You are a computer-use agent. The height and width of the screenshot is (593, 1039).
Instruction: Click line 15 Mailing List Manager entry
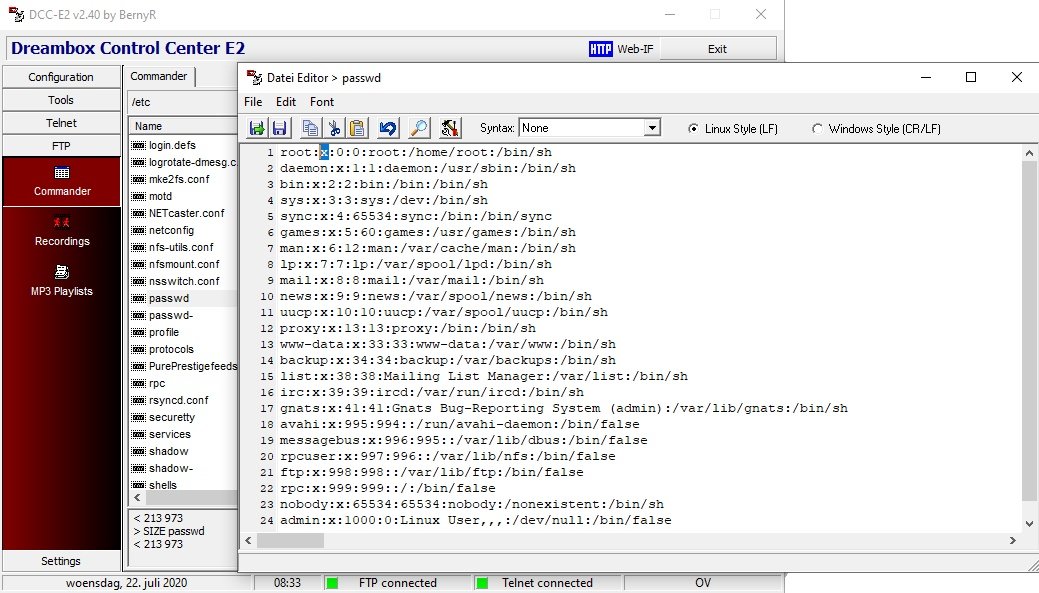tap(483, 376)
